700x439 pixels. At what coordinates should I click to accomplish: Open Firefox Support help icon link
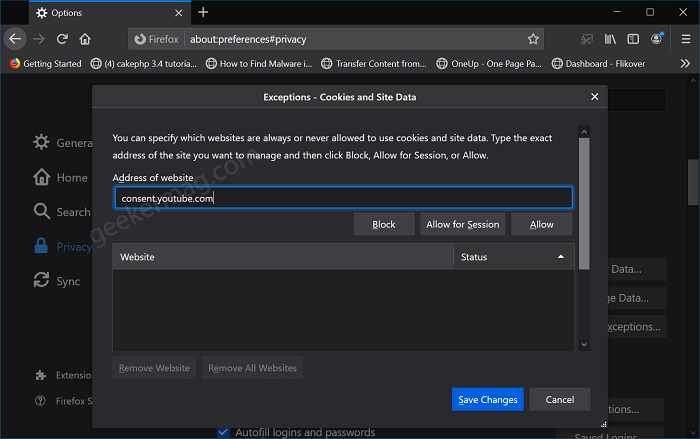62,401
